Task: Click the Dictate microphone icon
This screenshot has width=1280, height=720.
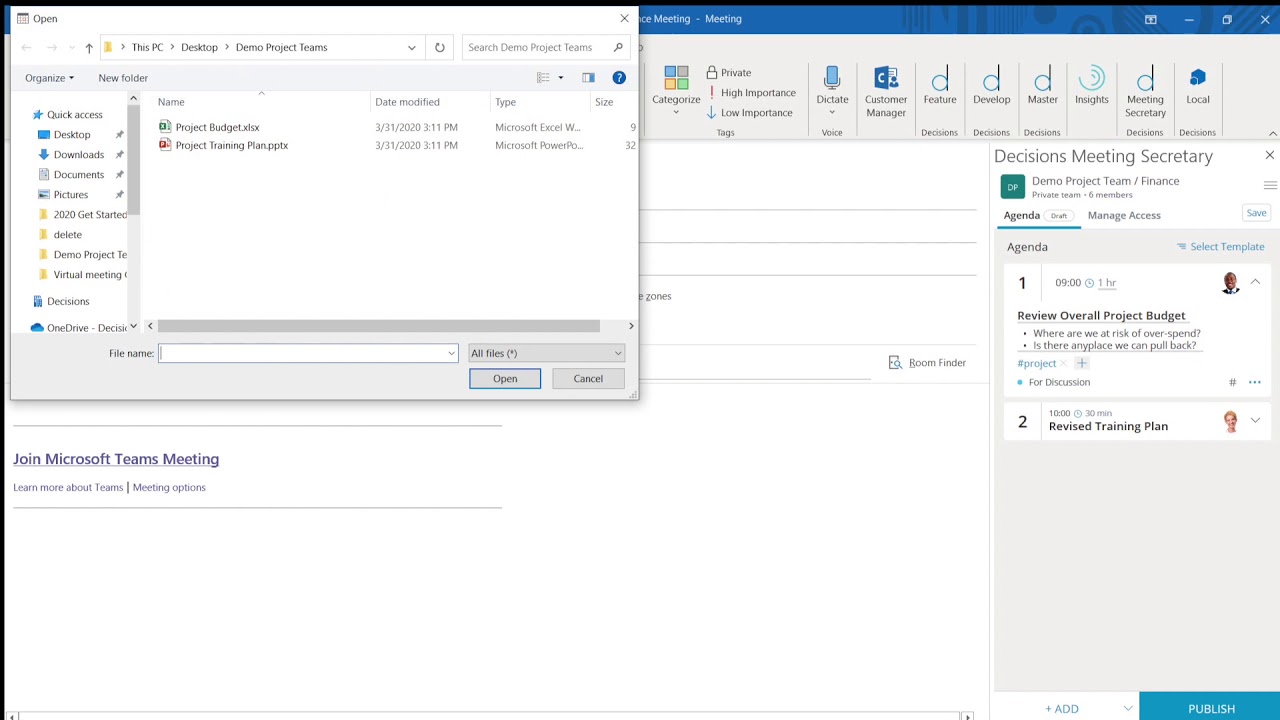Action: [832, 79]
